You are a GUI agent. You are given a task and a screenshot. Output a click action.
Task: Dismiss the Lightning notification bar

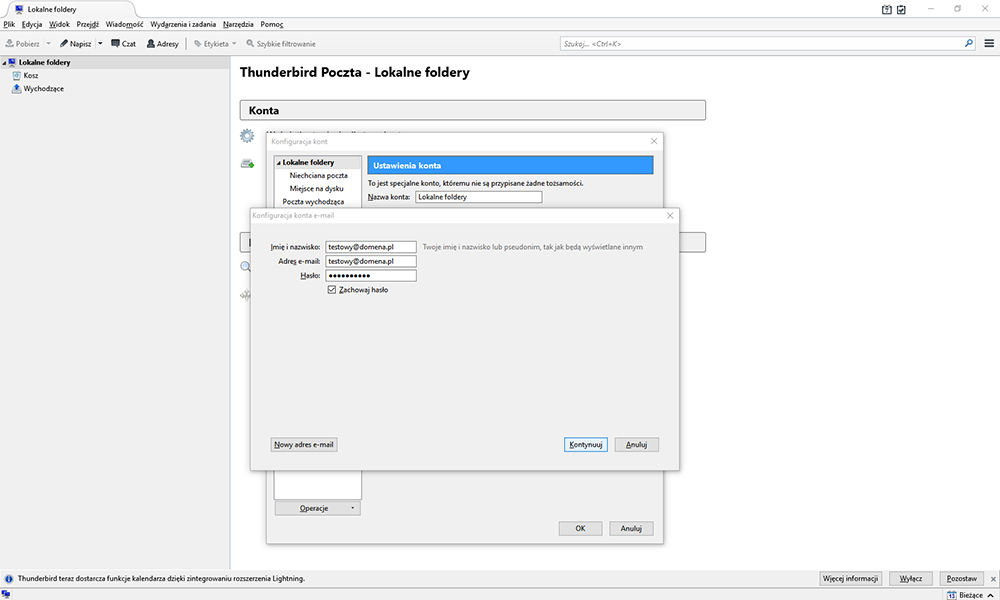993,579
